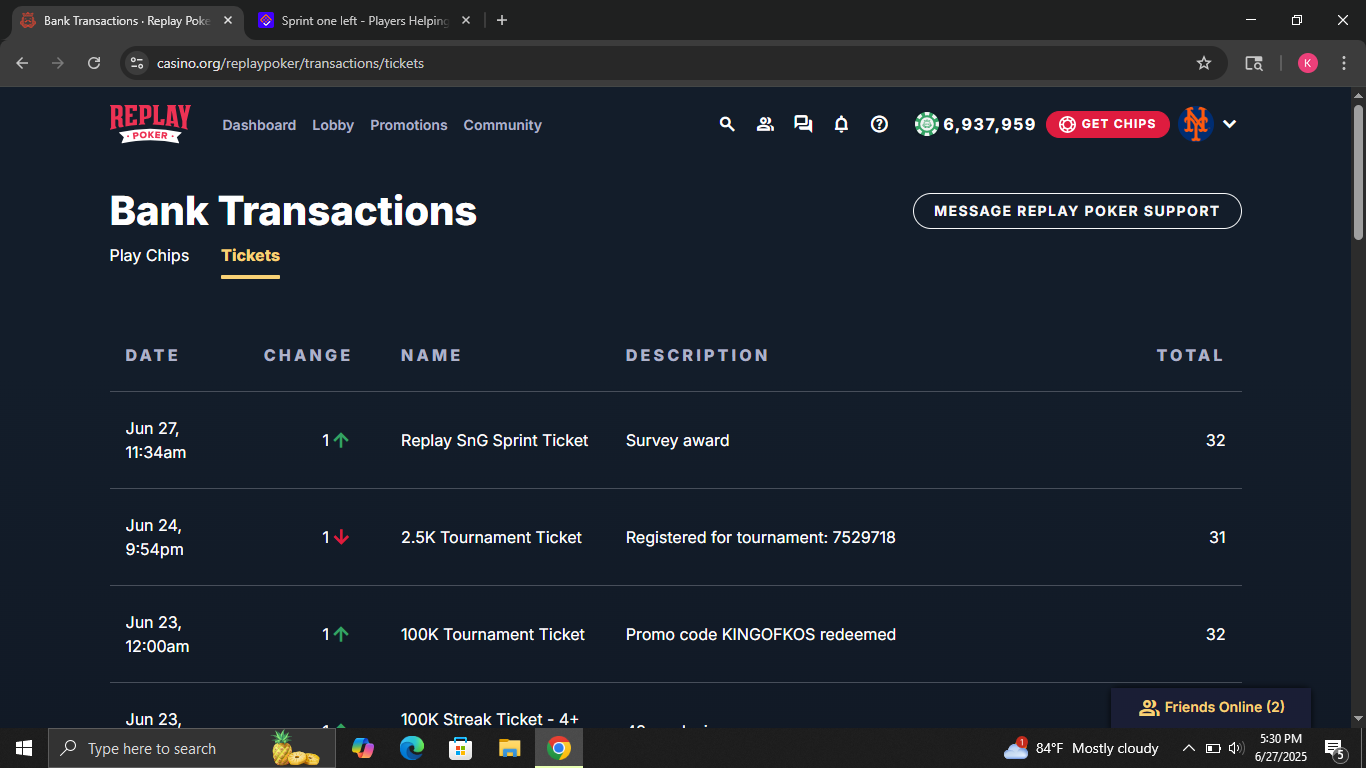Click the 100K Streak Ticket - 4+ name
The height and width of the screenshot is (768, 1366).
490,719
